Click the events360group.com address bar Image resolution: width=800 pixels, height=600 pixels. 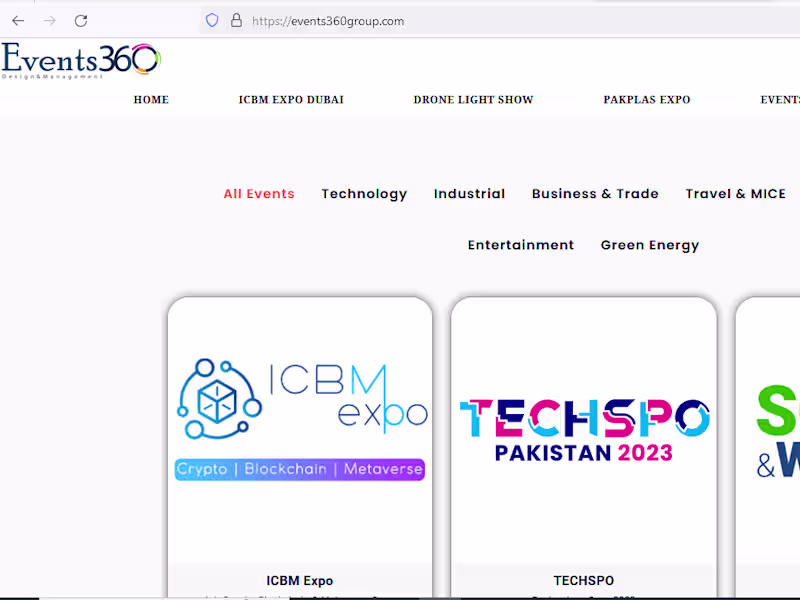click(500, 21)
